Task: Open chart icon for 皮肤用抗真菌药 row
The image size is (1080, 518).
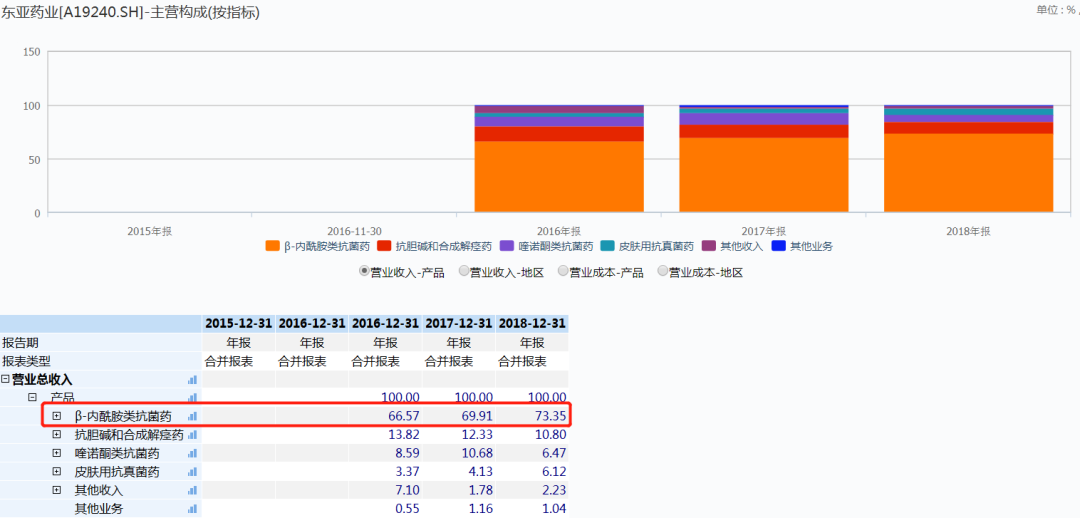Action: click(192, 472)
